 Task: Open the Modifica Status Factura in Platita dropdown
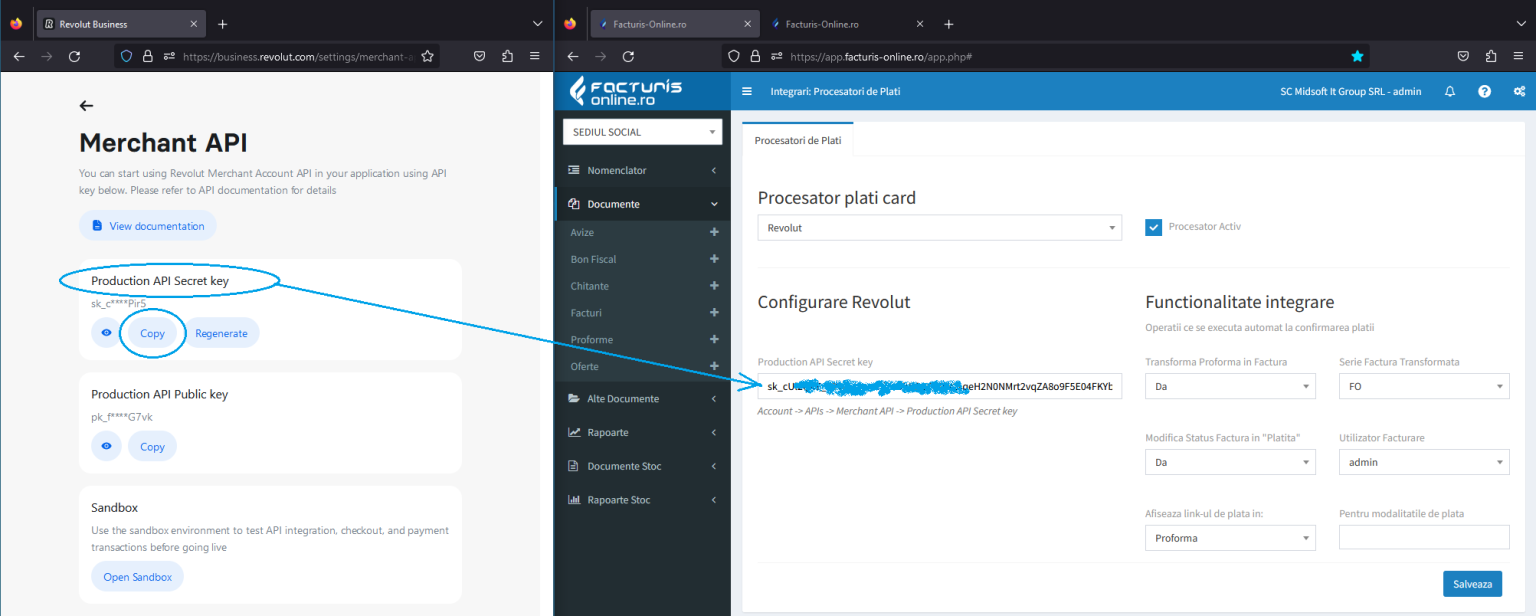tap(1230, 463)
